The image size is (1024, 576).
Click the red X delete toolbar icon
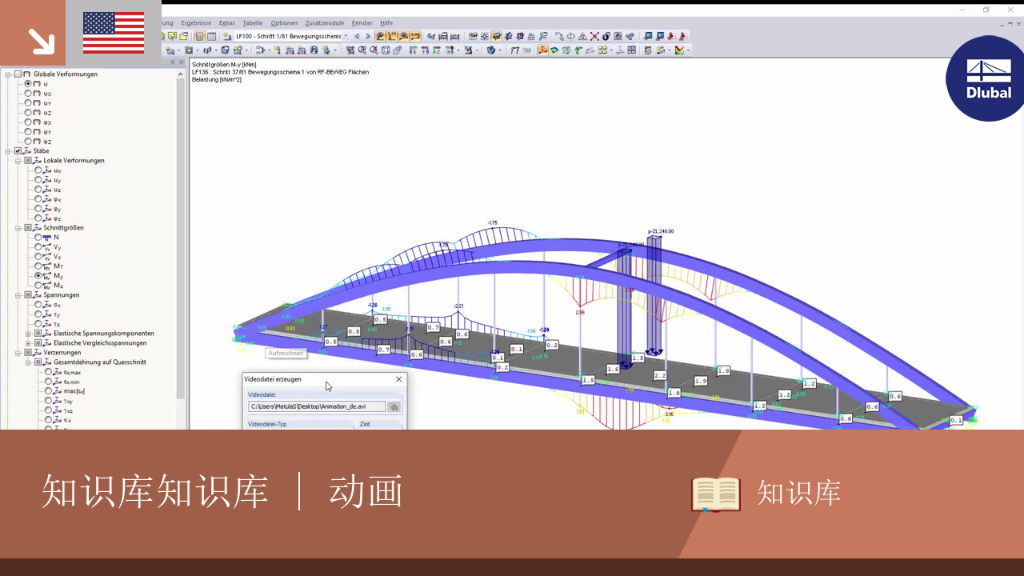click(594, 37)
